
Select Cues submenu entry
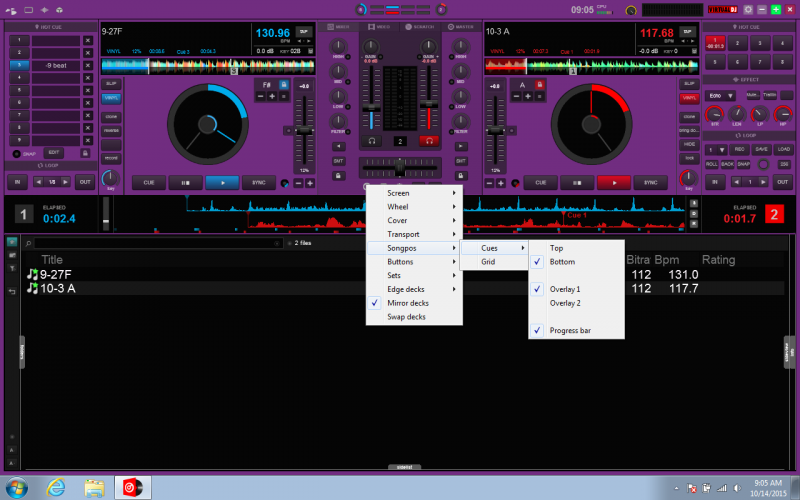click(x=494, y=248)
